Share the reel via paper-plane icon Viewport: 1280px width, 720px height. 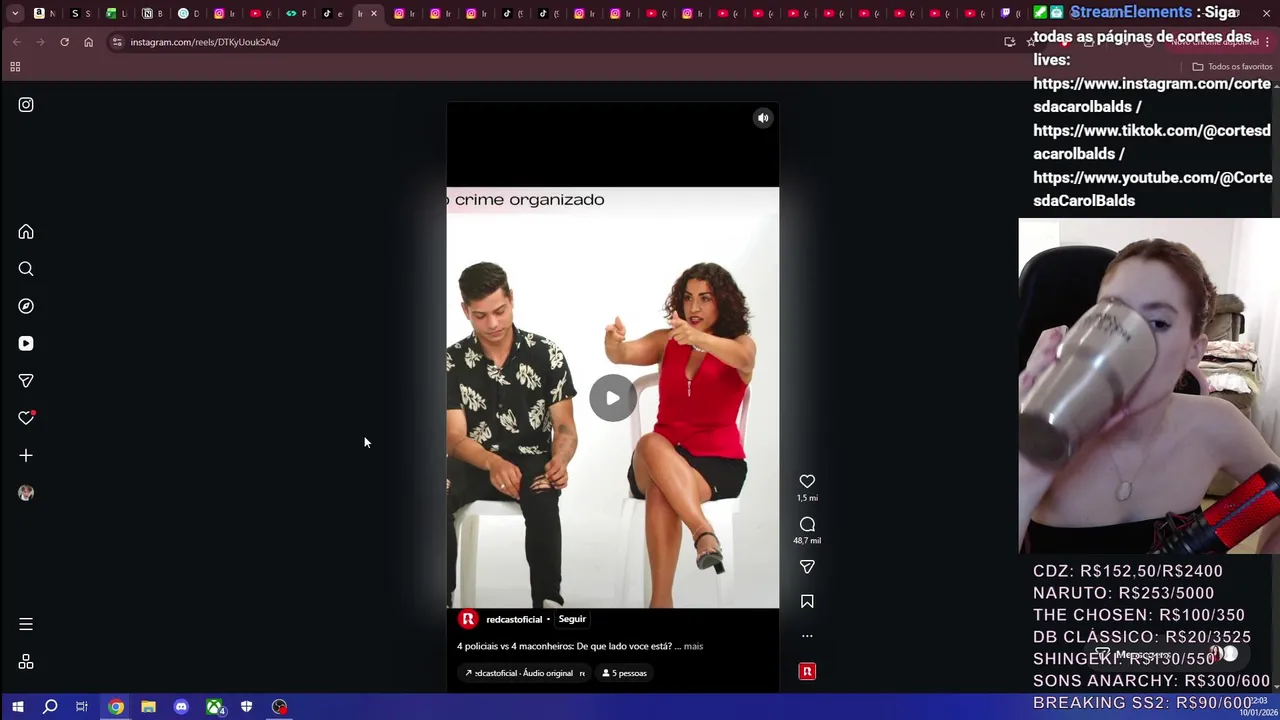[x=807, y=567]
